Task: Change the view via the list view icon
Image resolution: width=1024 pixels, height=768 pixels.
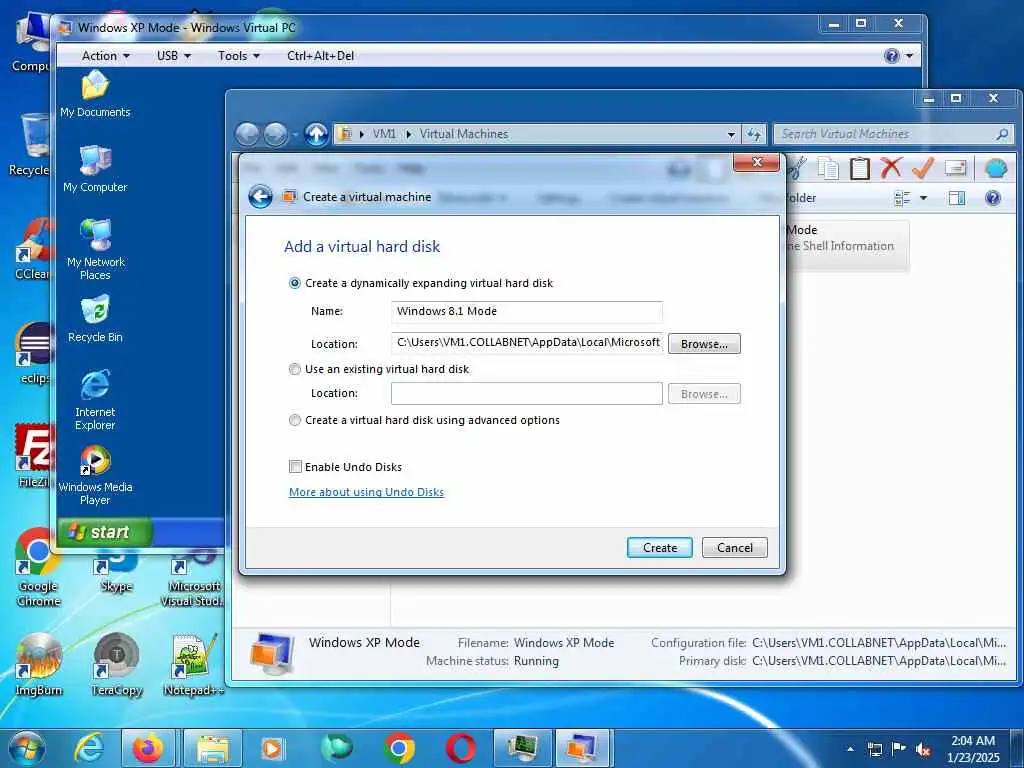Action: pos(903,198)
